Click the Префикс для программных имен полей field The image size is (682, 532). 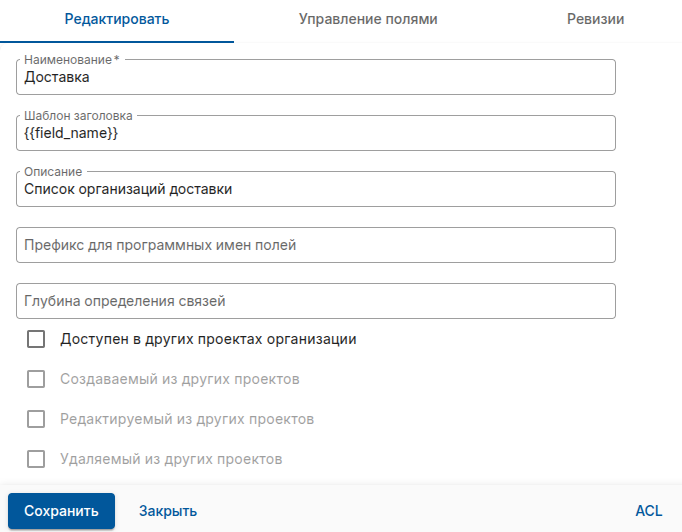316,245
